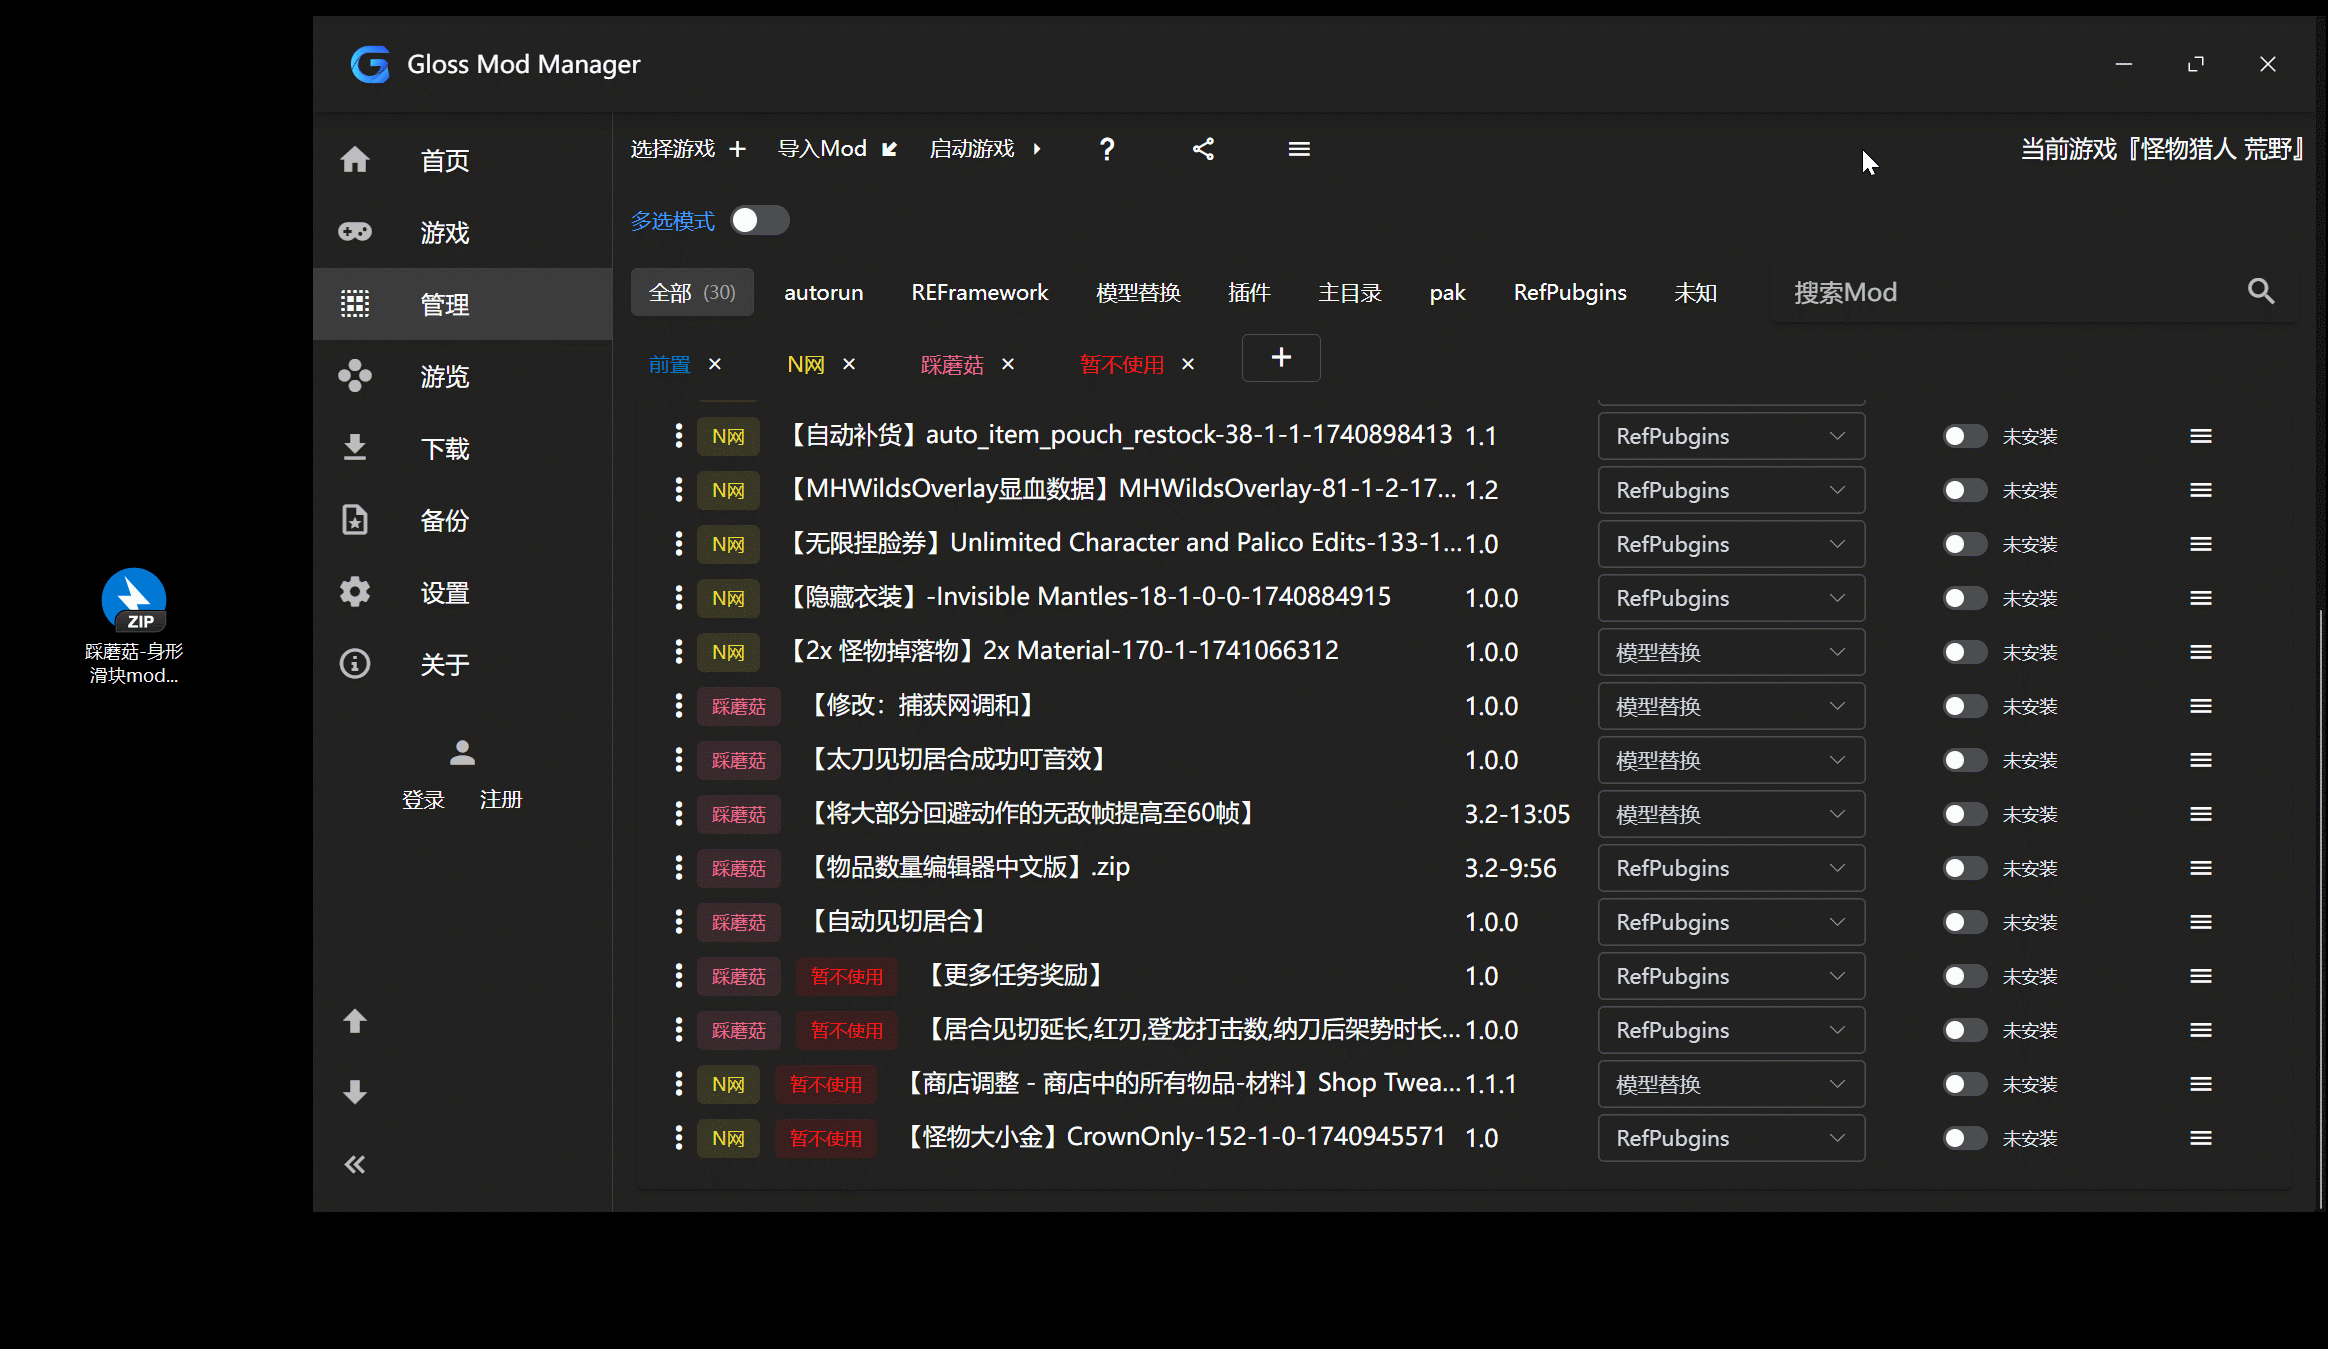
Task: Open 模型替换 dropdown for 2x Material row
Action: 1731,652
